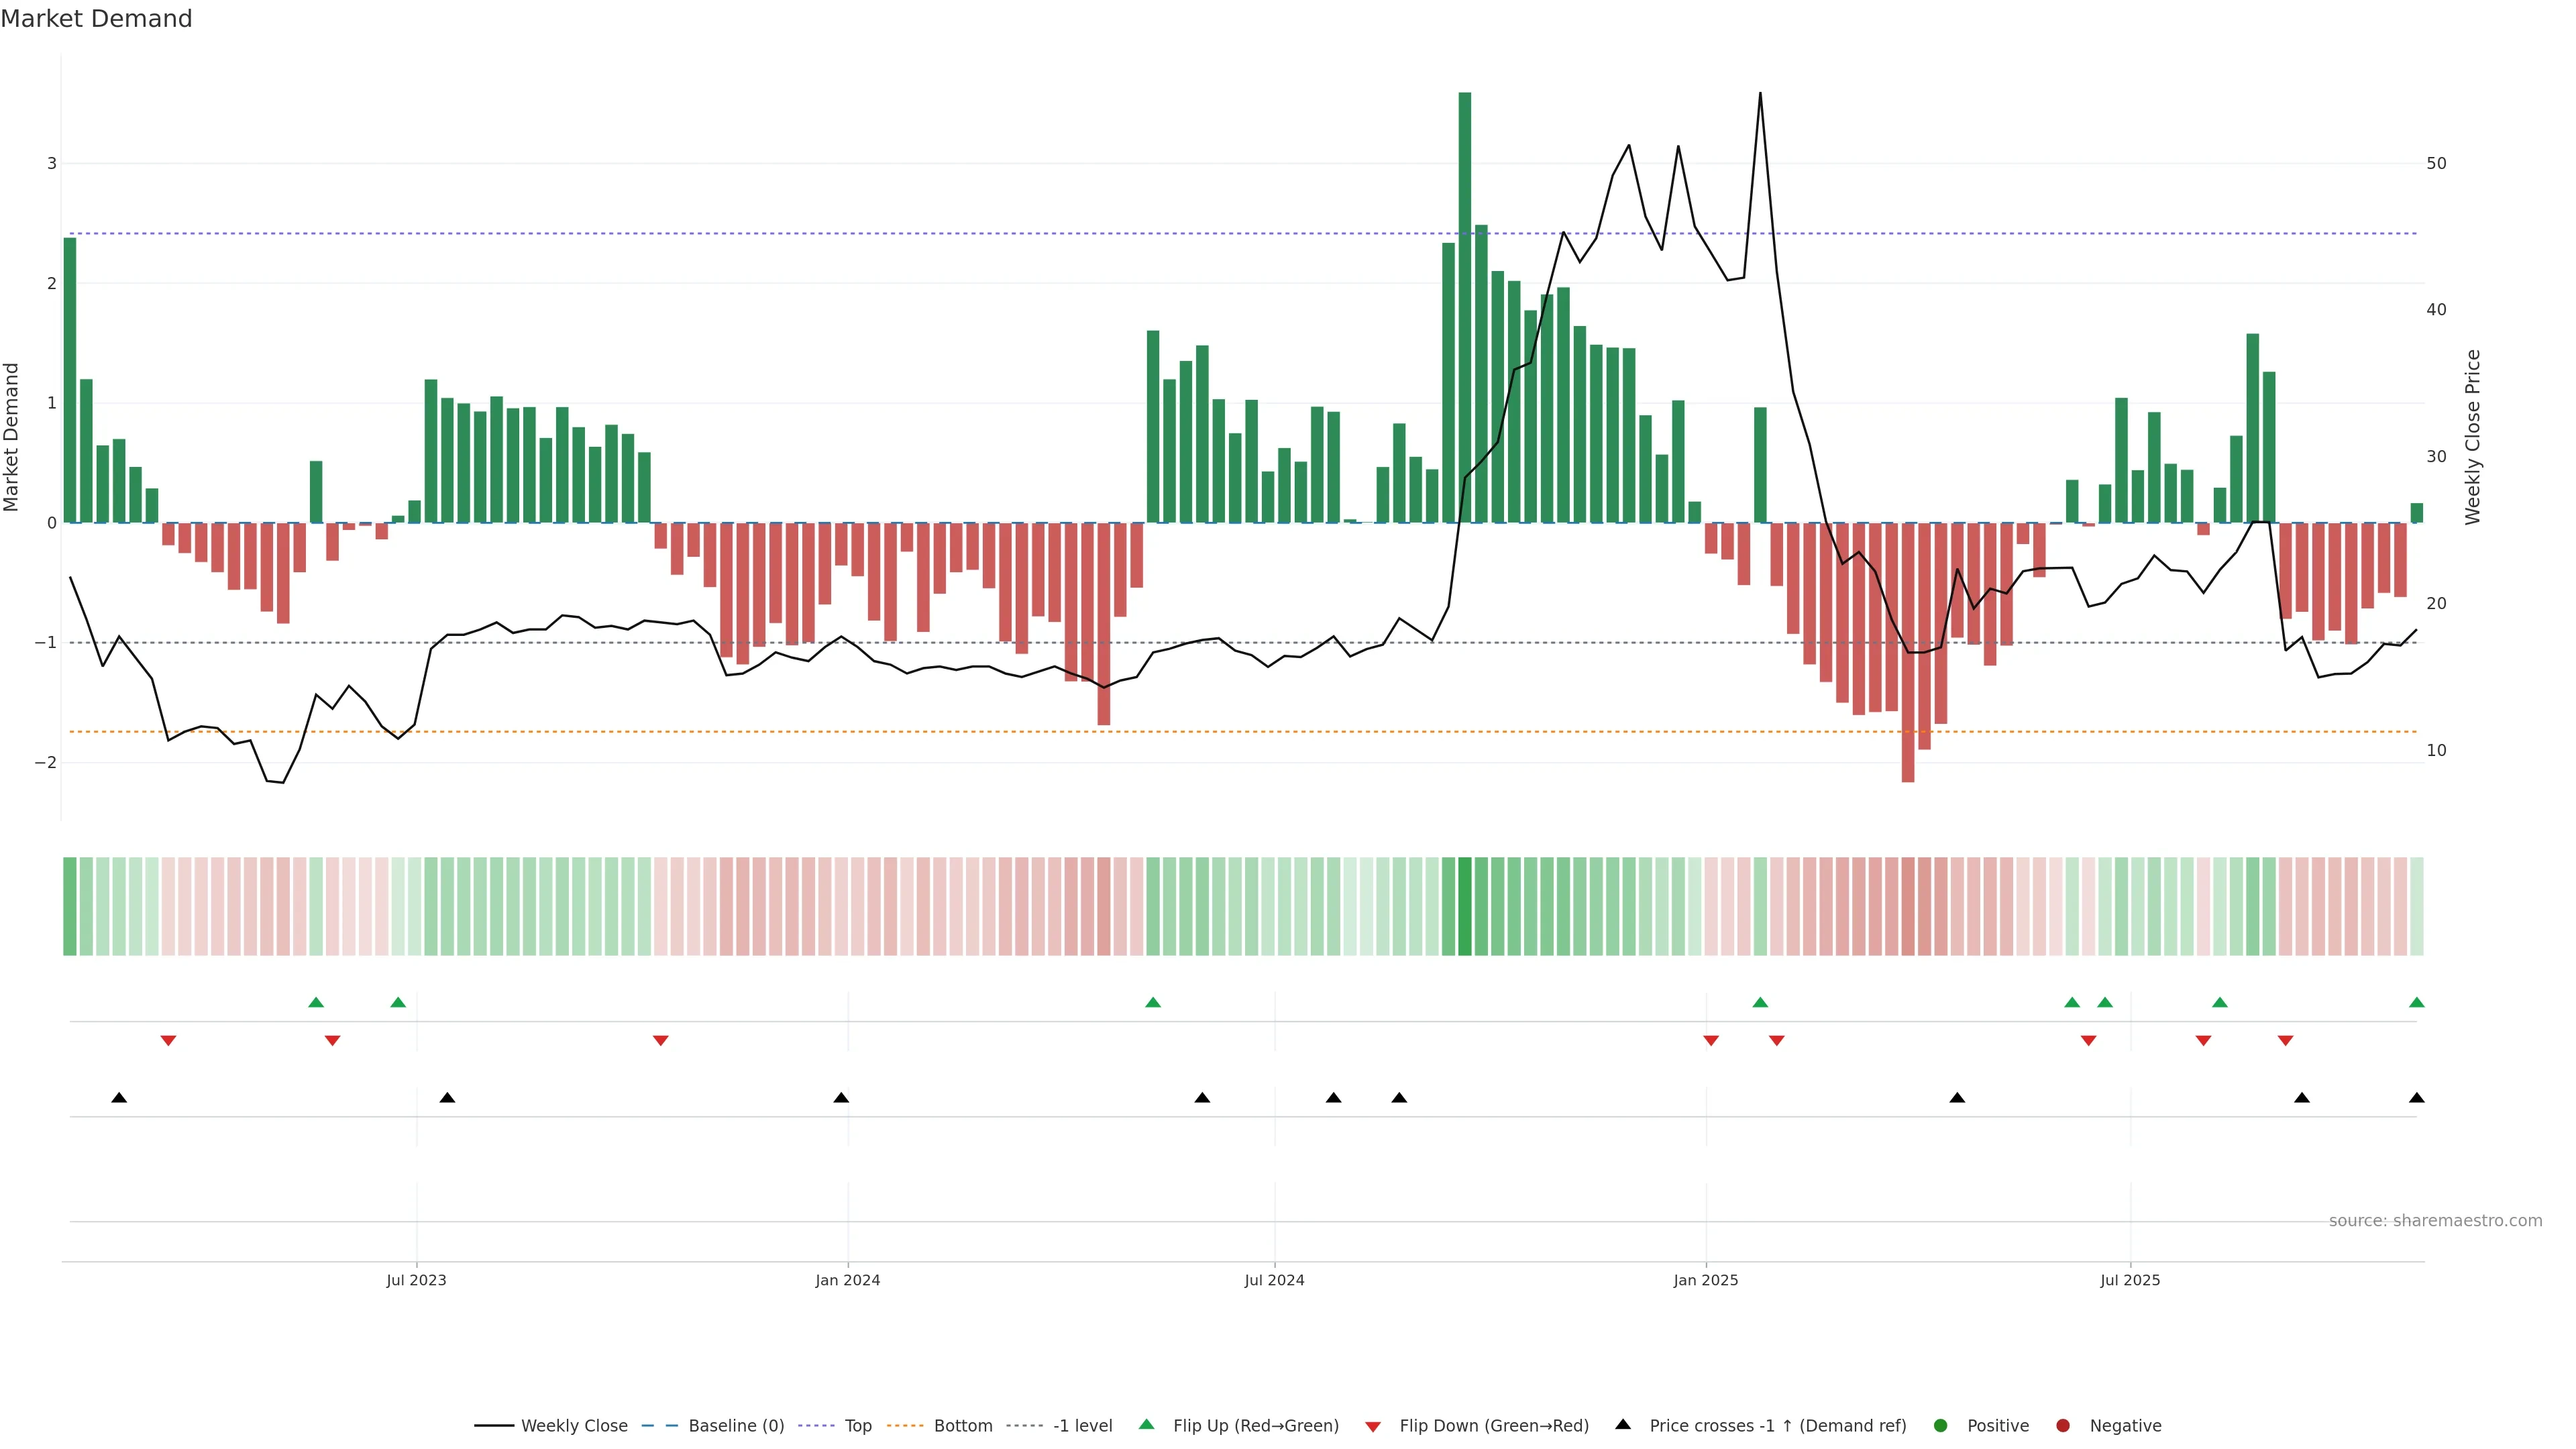Click the leftmost red flip-down marker
Viewport: 2576px width, 1449px height.
click(x=168, y=1041)
